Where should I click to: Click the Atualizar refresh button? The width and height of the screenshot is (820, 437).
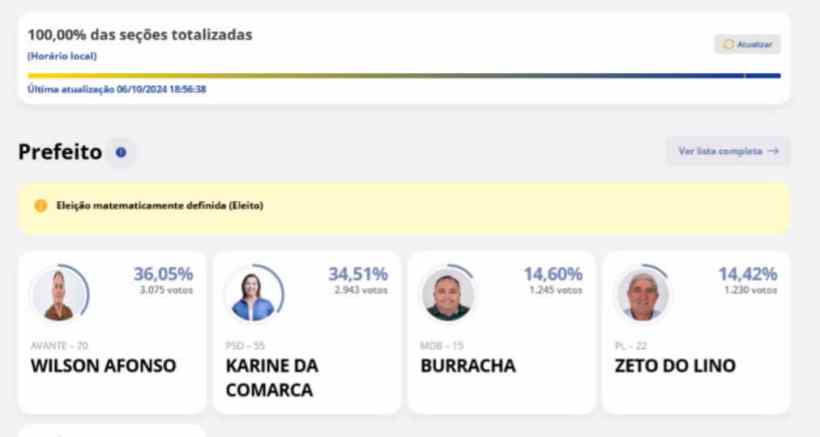pyautogui.click(x=747, y=44)
